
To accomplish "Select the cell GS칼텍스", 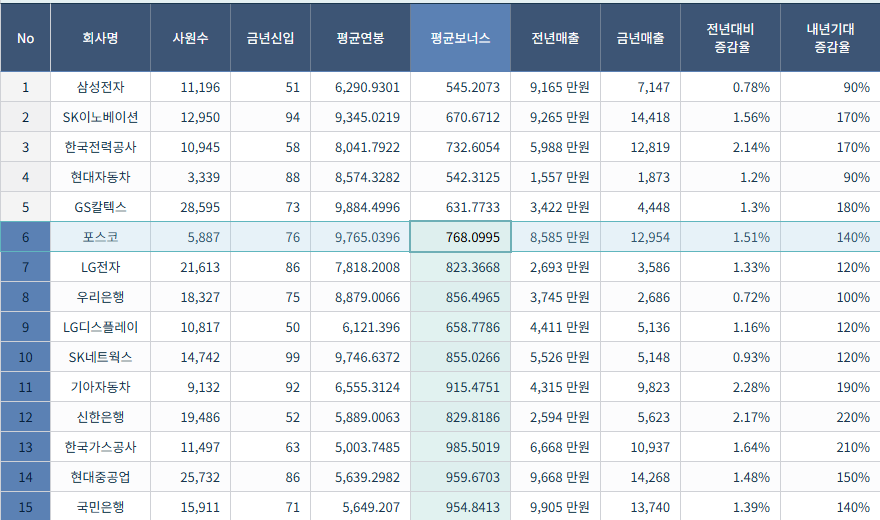I will point(100,207).
